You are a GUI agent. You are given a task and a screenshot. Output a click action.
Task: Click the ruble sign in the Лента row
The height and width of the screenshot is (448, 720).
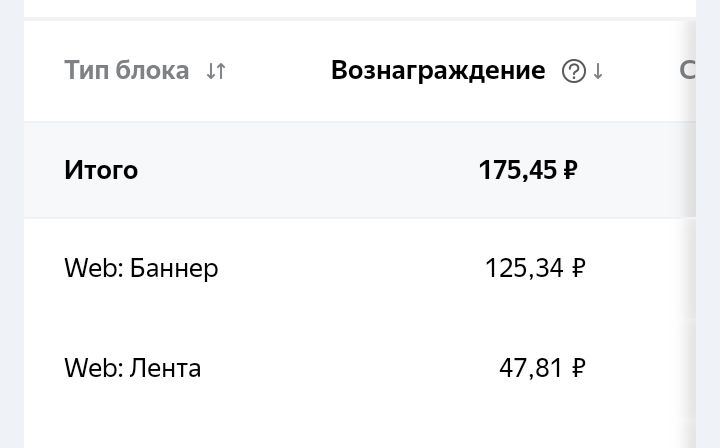tap(578, 368)
